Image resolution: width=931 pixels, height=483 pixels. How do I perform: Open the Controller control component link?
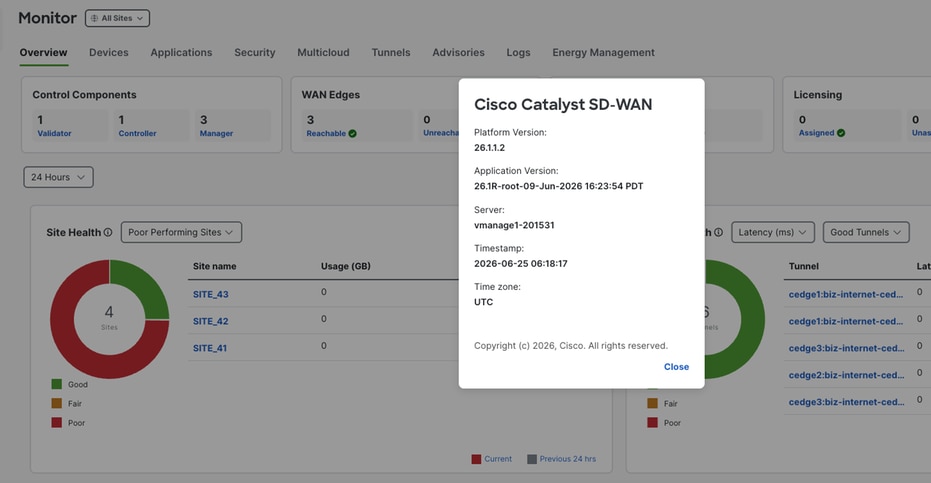click(137, 134)
